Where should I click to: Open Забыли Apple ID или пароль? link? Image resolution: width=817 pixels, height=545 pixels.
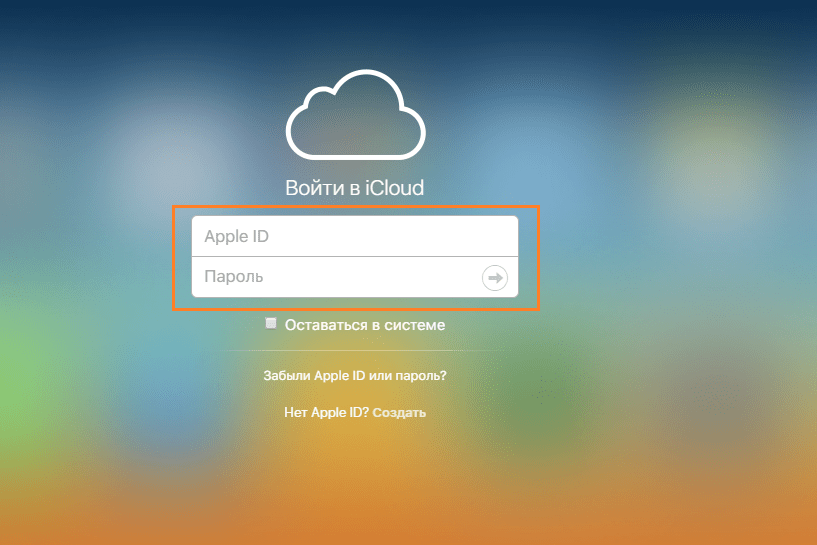(x=354, y=376)
